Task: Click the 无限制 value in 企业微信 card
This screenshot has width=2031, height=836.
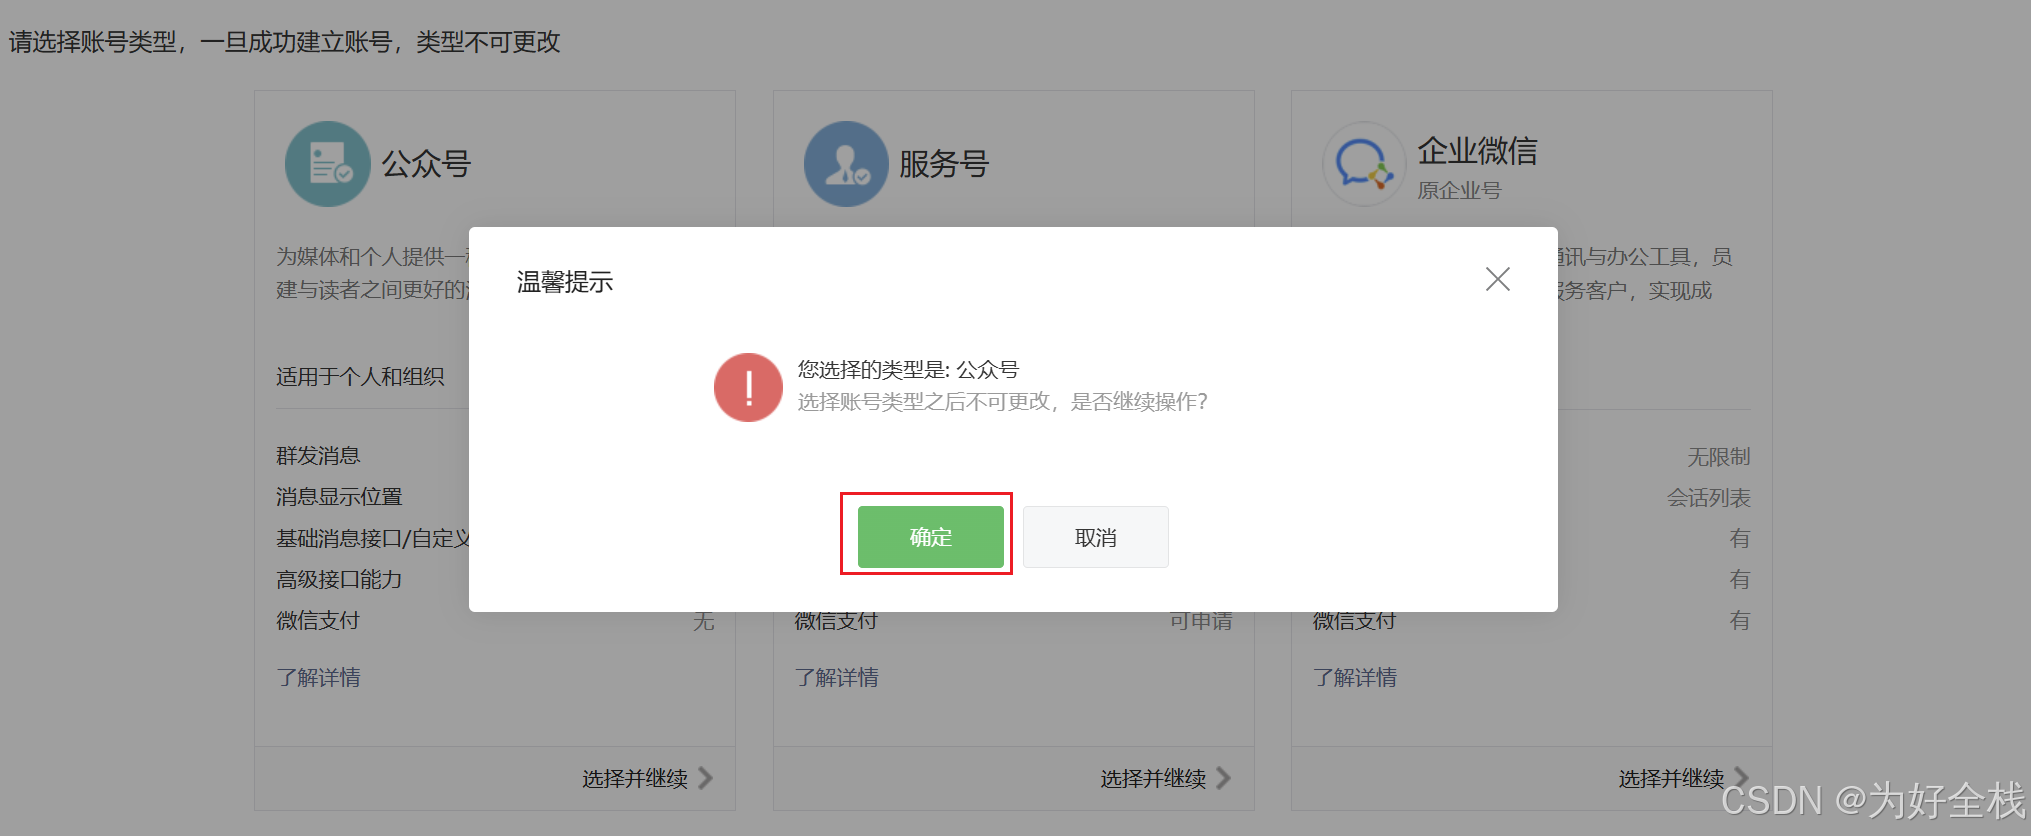Action: click(1719, 457)
